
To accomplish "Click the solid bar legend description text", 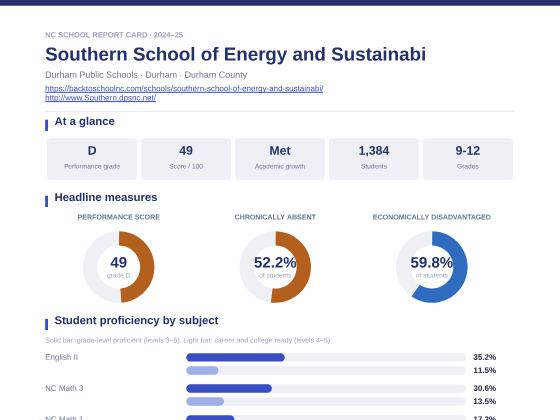I will [188, 340].
